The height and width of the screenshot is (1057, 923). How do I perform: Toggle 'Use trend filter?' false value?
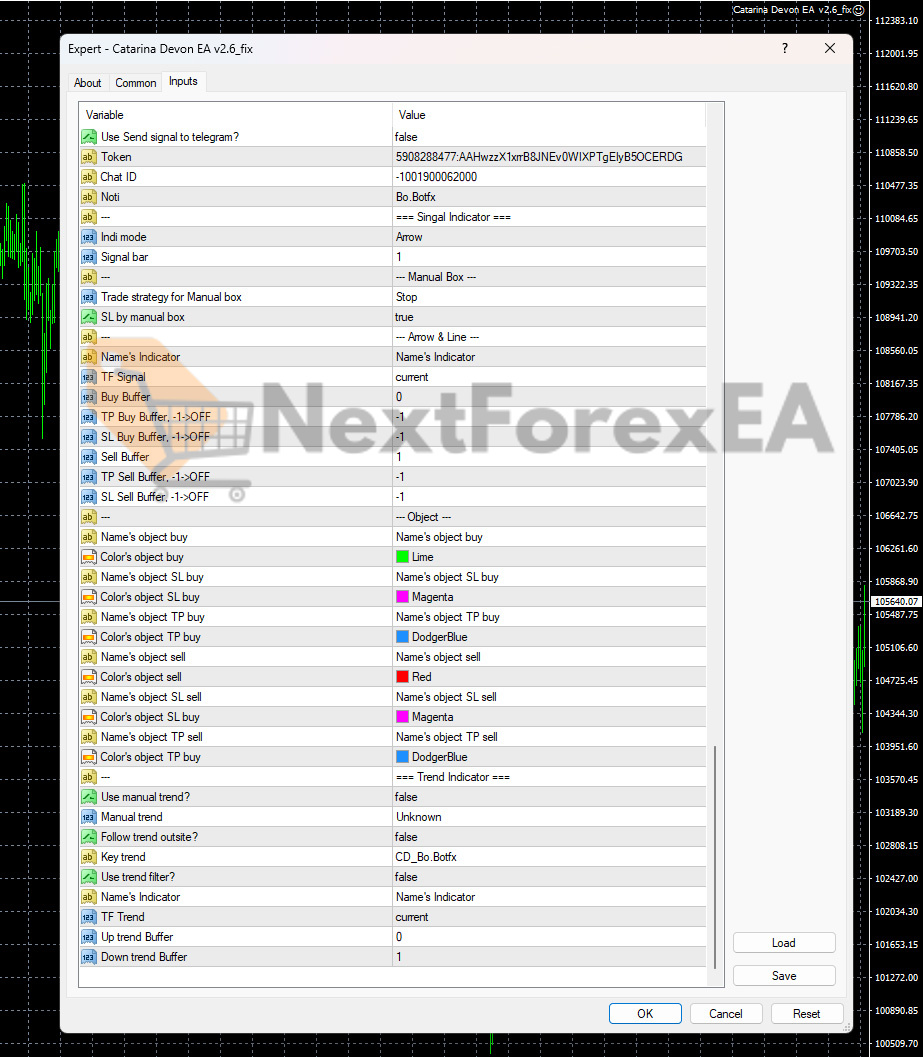click(x=406, y=877)
